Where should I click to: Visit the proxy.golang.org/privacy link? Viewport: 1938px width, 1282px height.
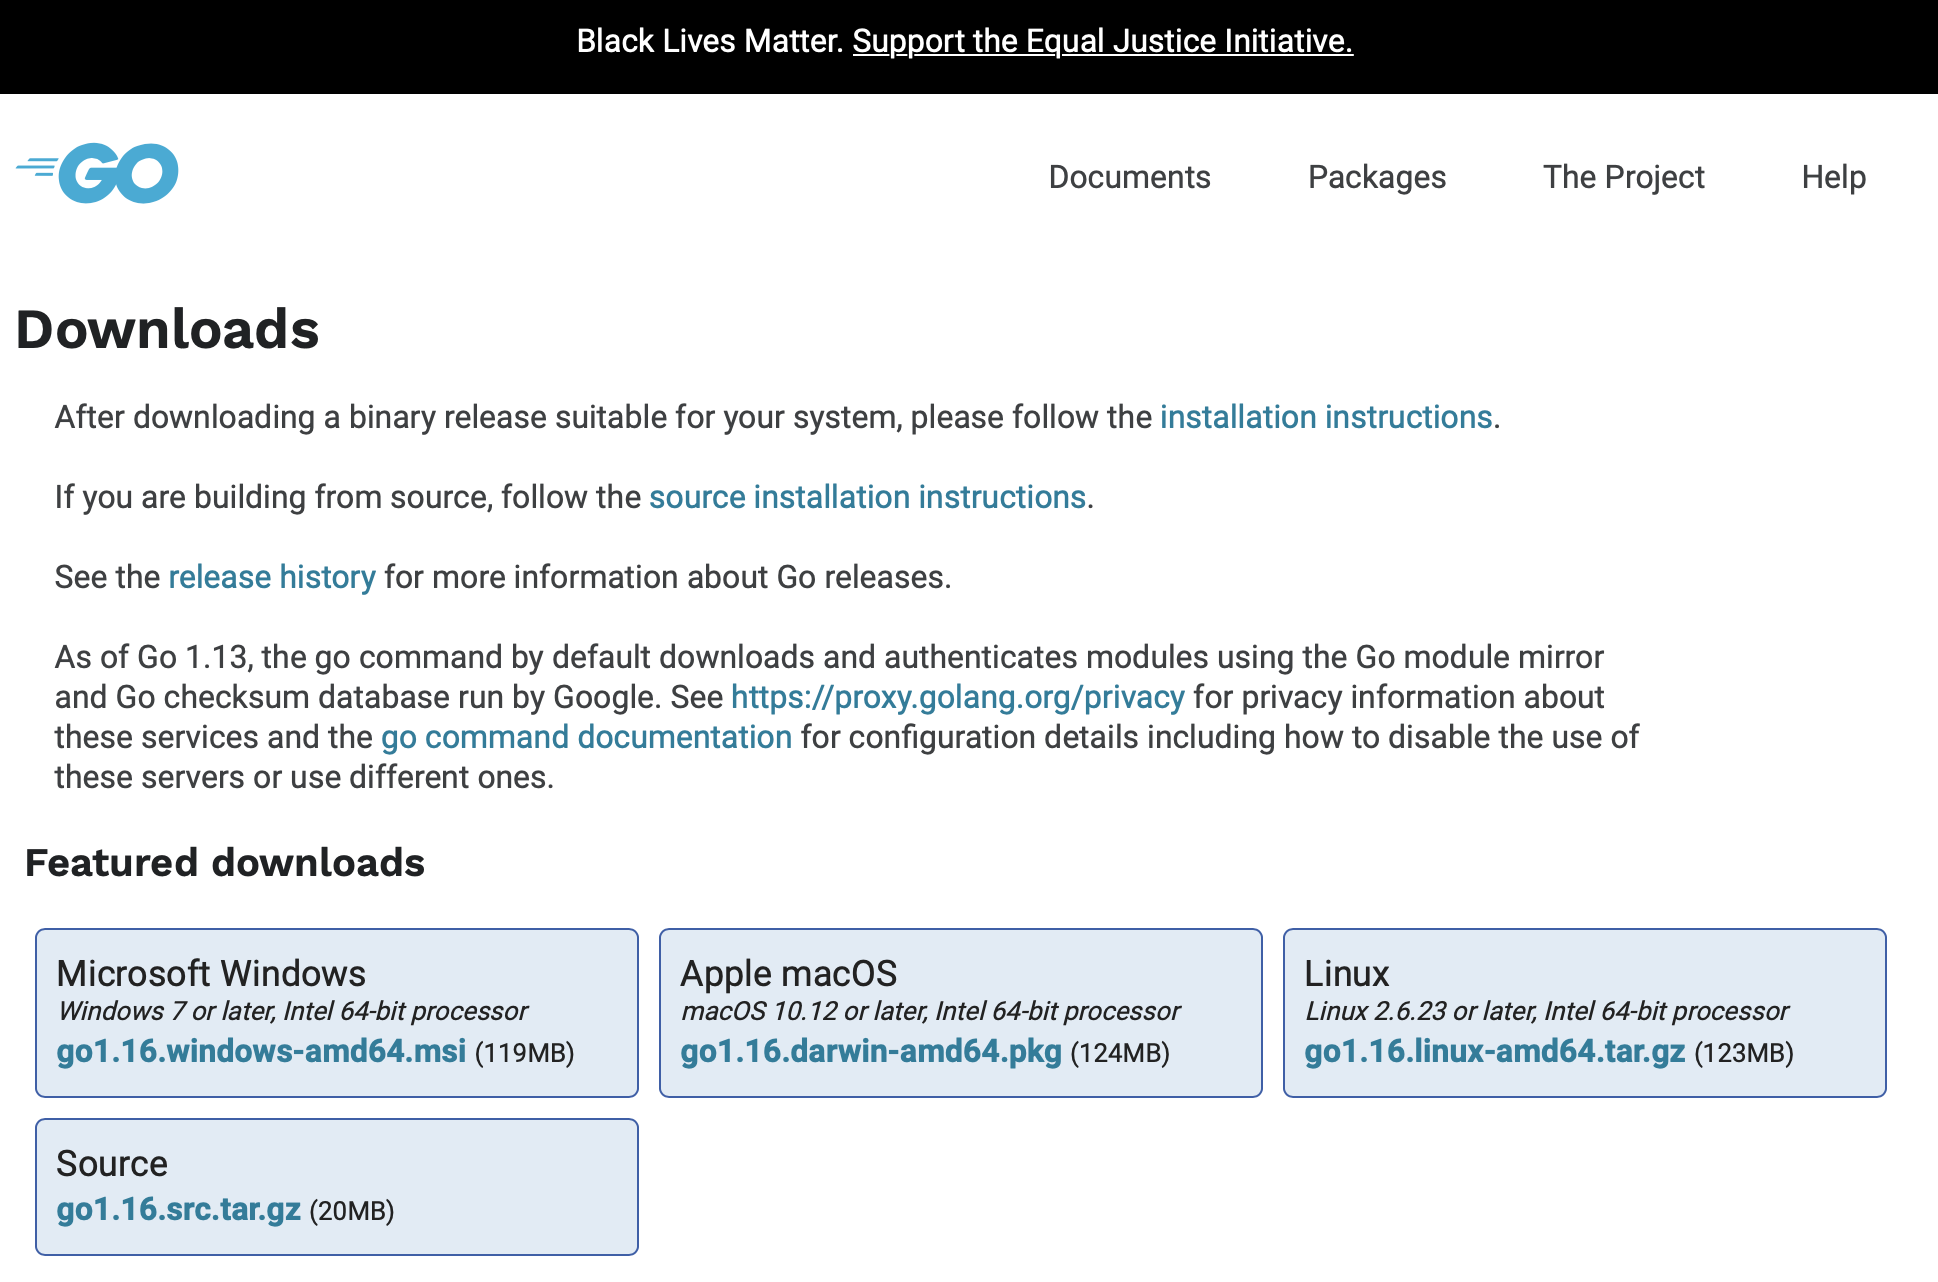click(957, 697)
